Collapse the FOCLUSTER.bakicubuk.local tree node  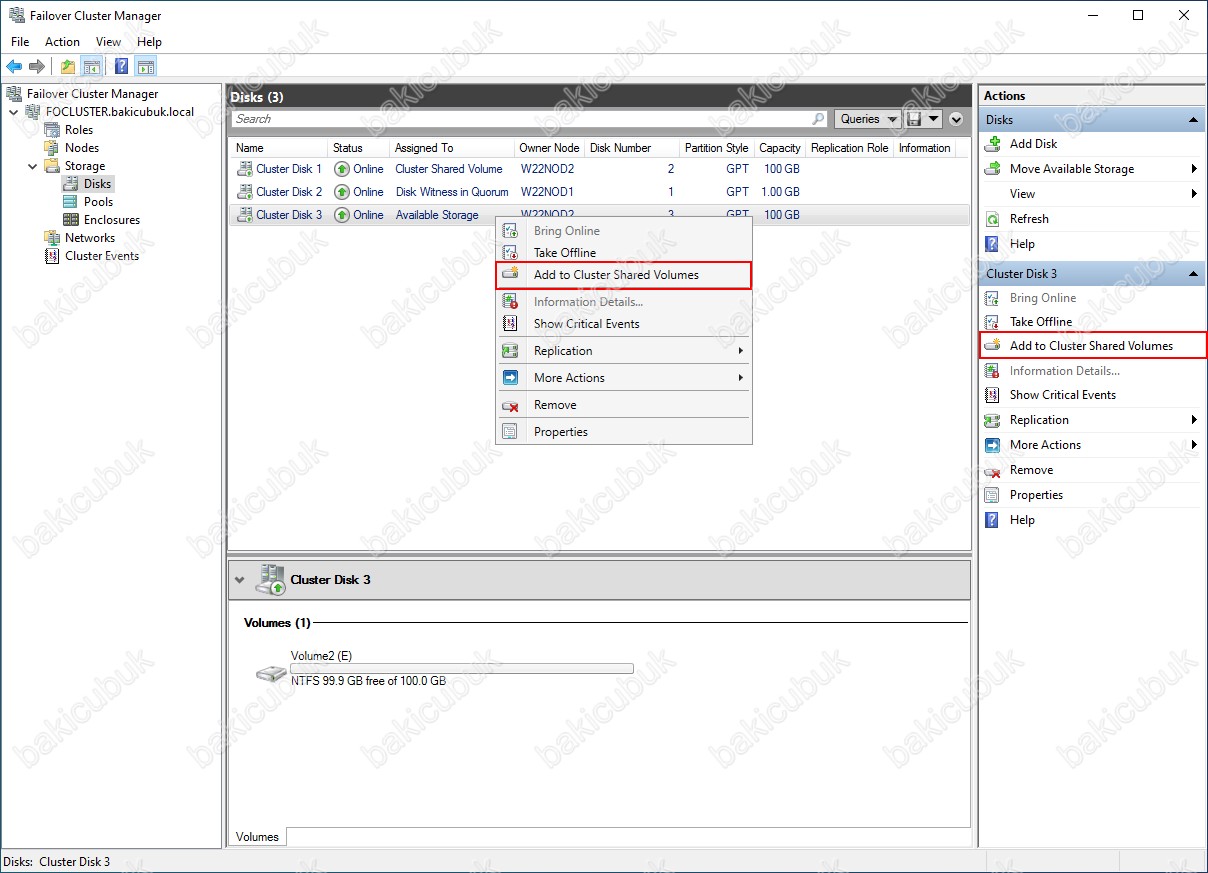(x=13, y=112)
